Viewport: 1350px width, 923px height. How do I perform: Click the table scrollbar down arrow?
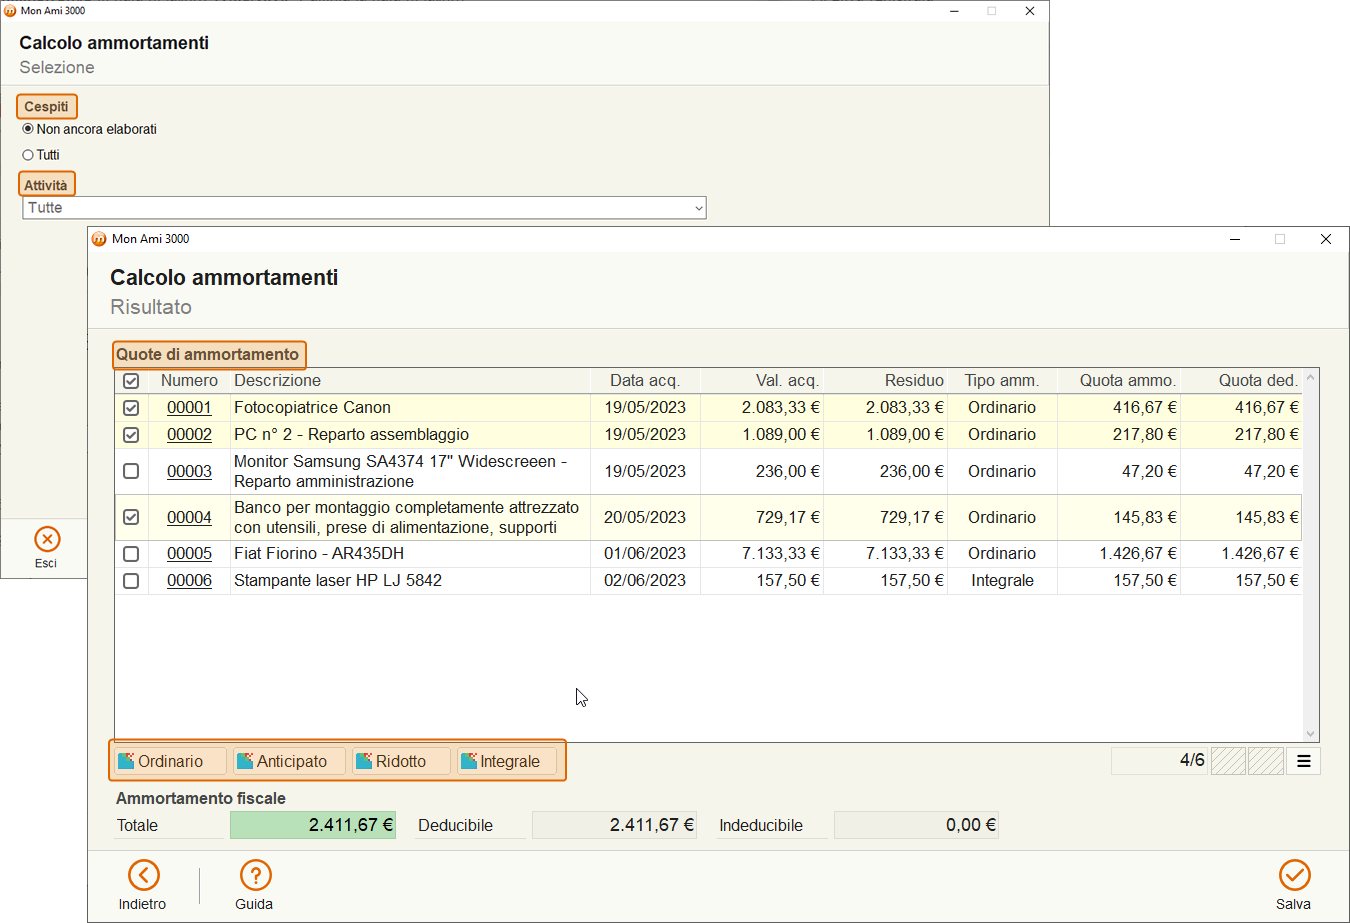(1311, 734)
